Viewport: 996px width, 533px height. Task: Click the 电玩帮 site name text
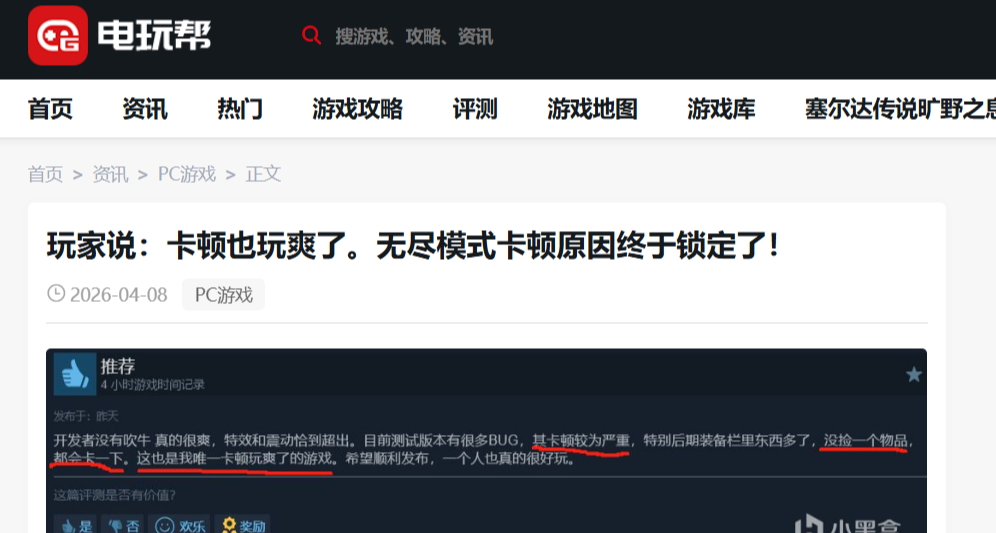[x=154, y=36]
